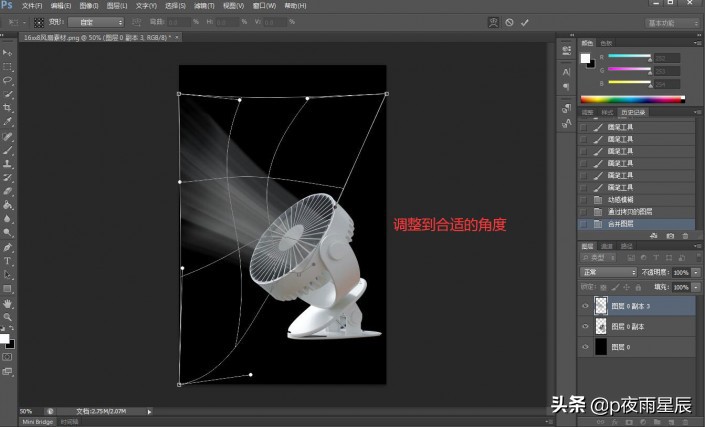Open layer blend mode dropdown 正常
The height and width of the screenshot is (427, 705).
(608, 272)
